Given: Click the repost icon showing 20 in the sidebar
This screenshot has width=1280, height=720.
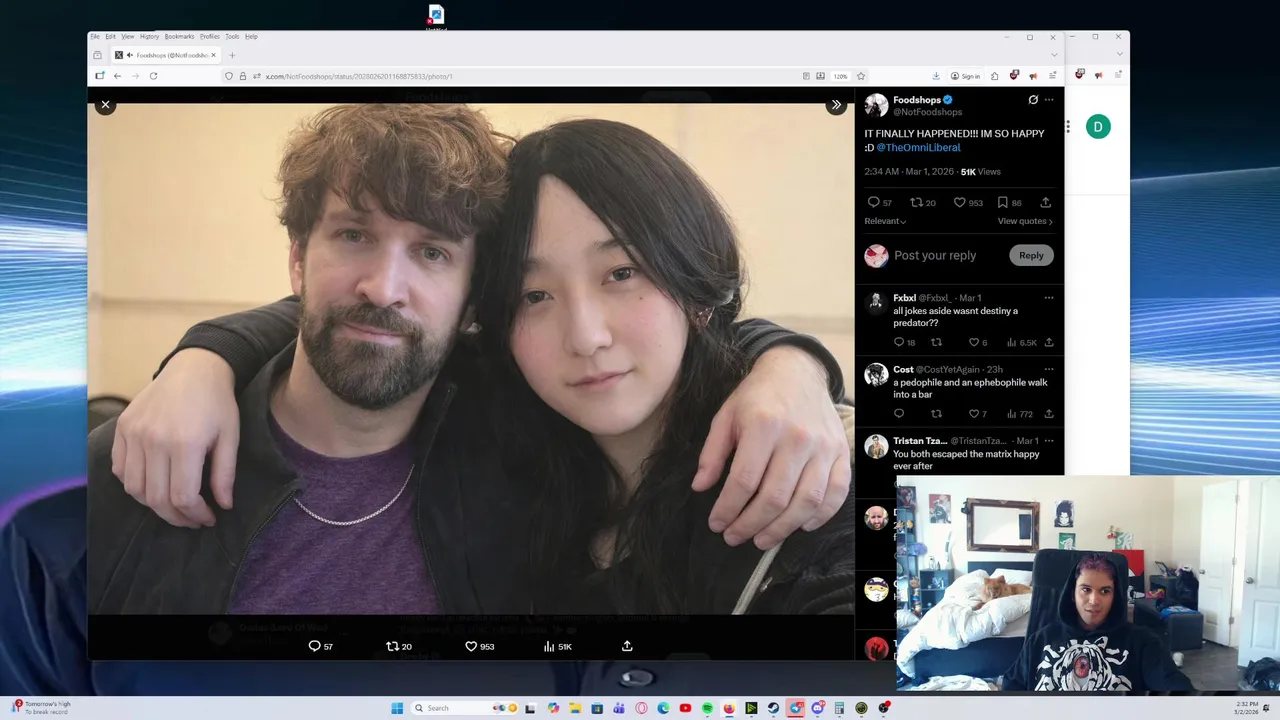Looking at the screenshot, I should 916,202.
